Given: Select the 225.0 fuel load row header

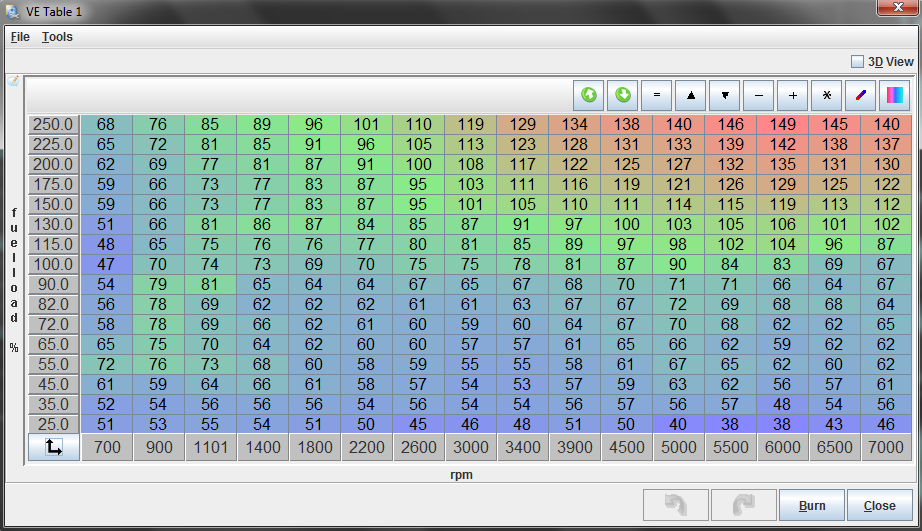Looking at the screenshot, I should 54,145.
